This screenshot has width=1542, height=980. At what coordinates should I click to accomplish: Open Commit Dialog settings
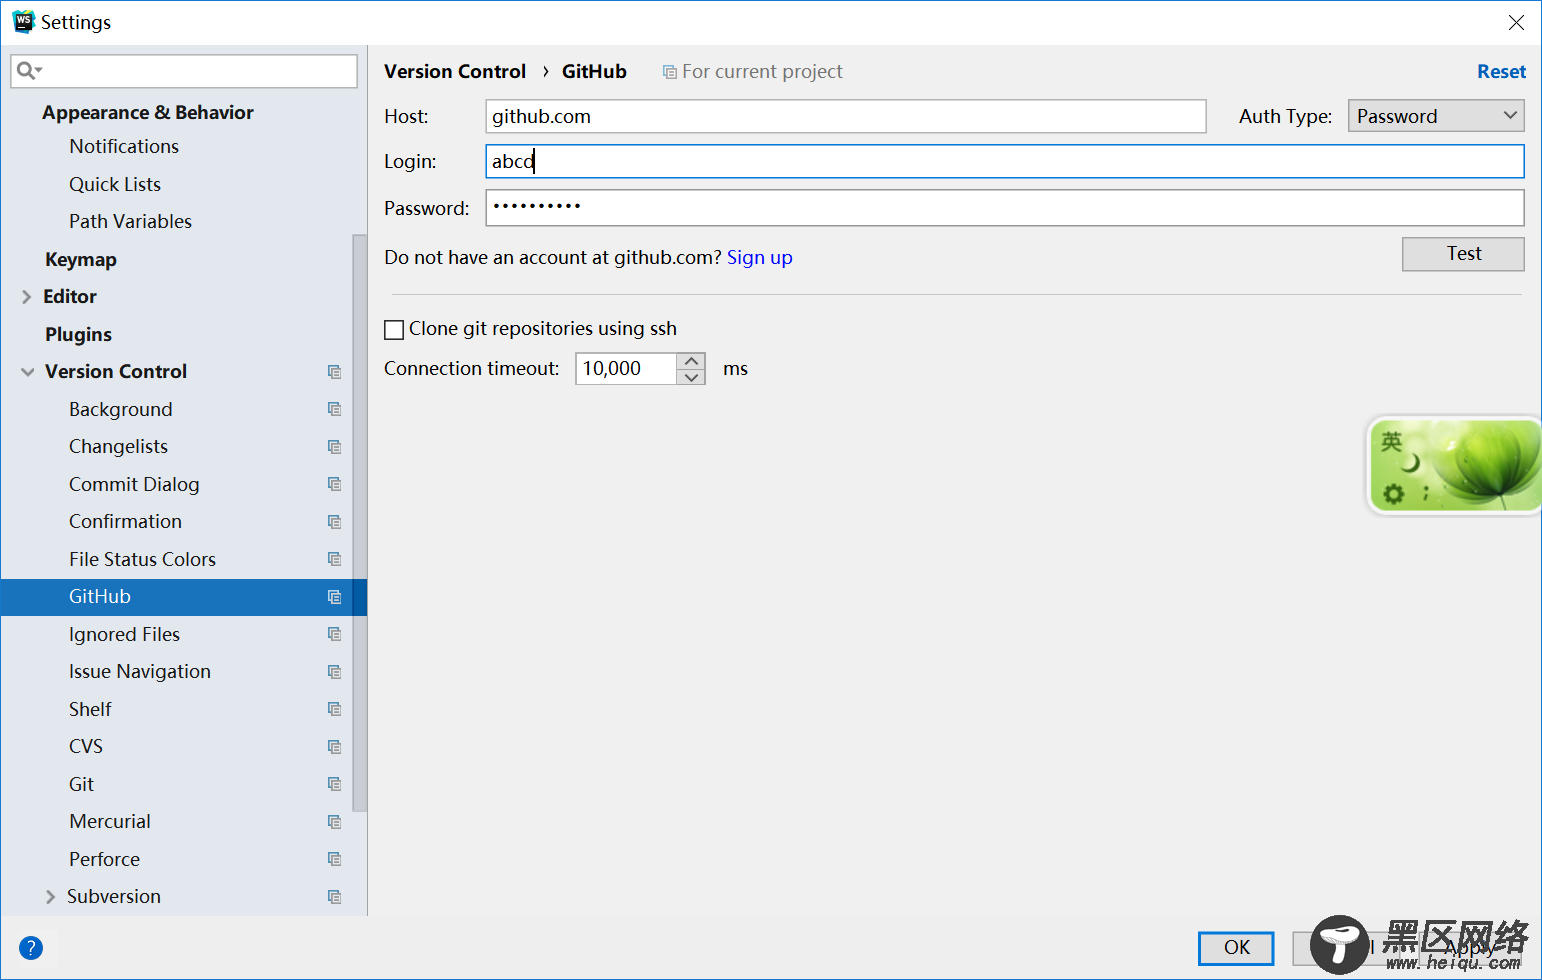[x=134, y=484]
